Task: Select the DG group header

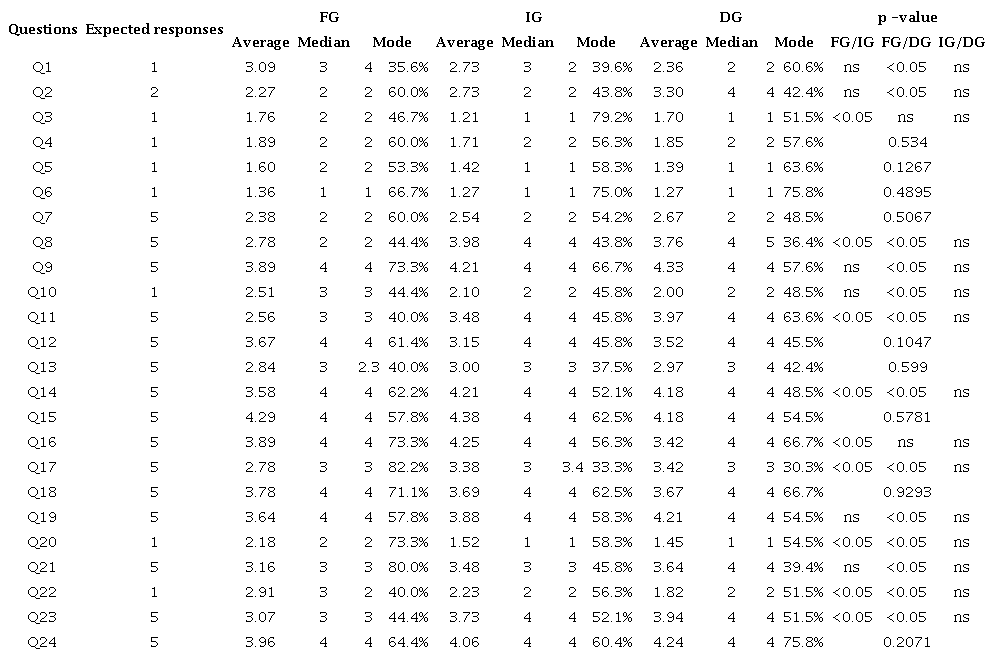Action: pyautogui.click(x=730, y=17)
